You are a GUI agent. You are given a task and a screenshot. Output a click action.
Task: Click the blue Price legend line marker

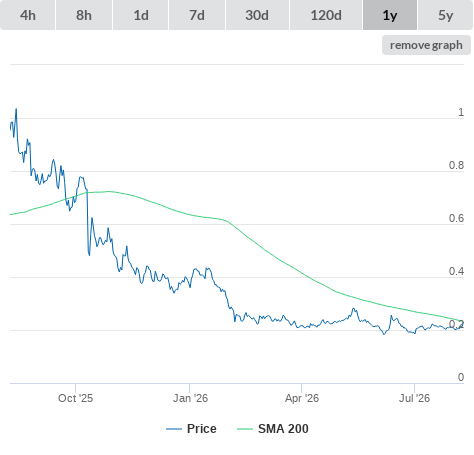coord(174,429)
